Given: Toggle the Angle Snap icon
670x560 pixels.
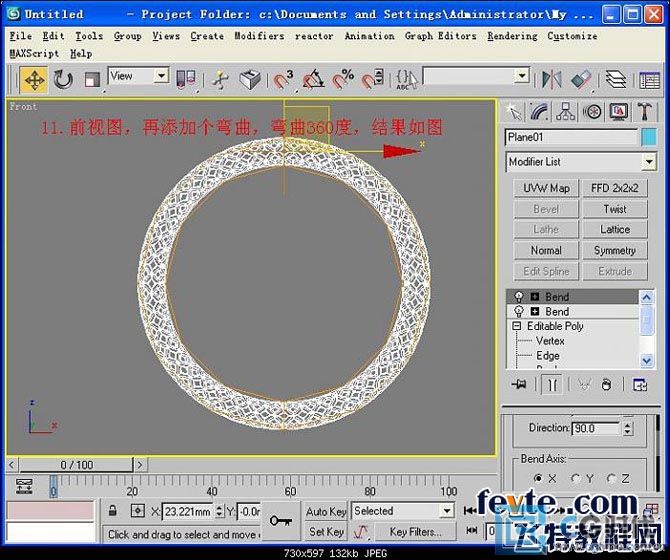Looking at the screenshot, I should coord(313,80).
